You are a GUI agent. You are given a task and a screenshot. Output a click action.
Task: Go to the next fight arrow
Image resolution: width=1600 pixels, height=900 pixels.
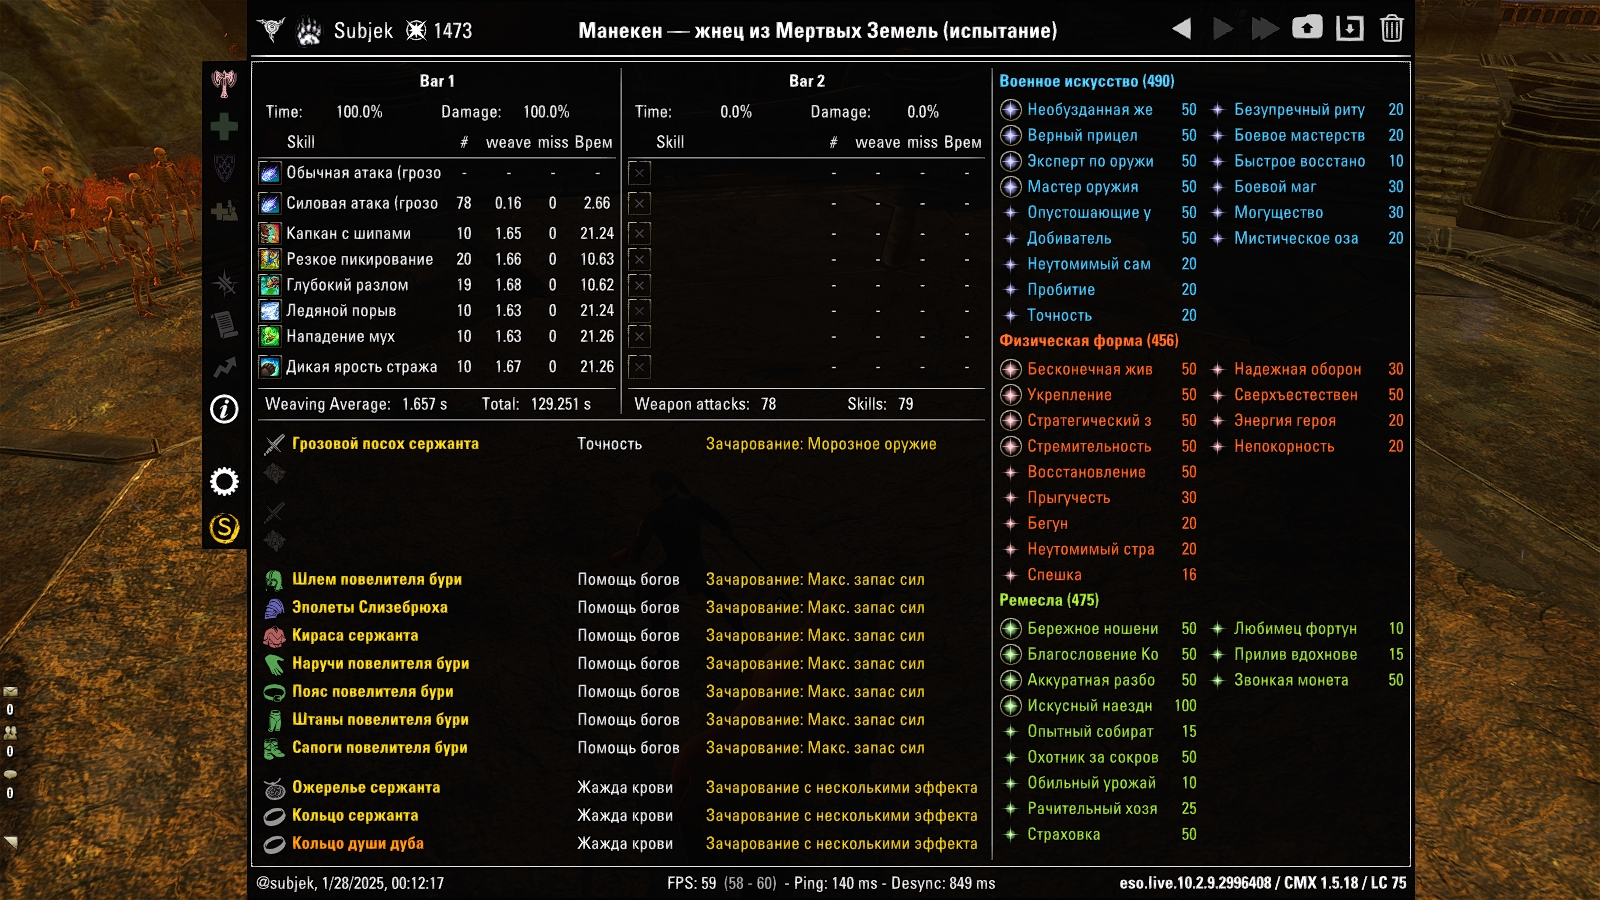(1222, 29)
